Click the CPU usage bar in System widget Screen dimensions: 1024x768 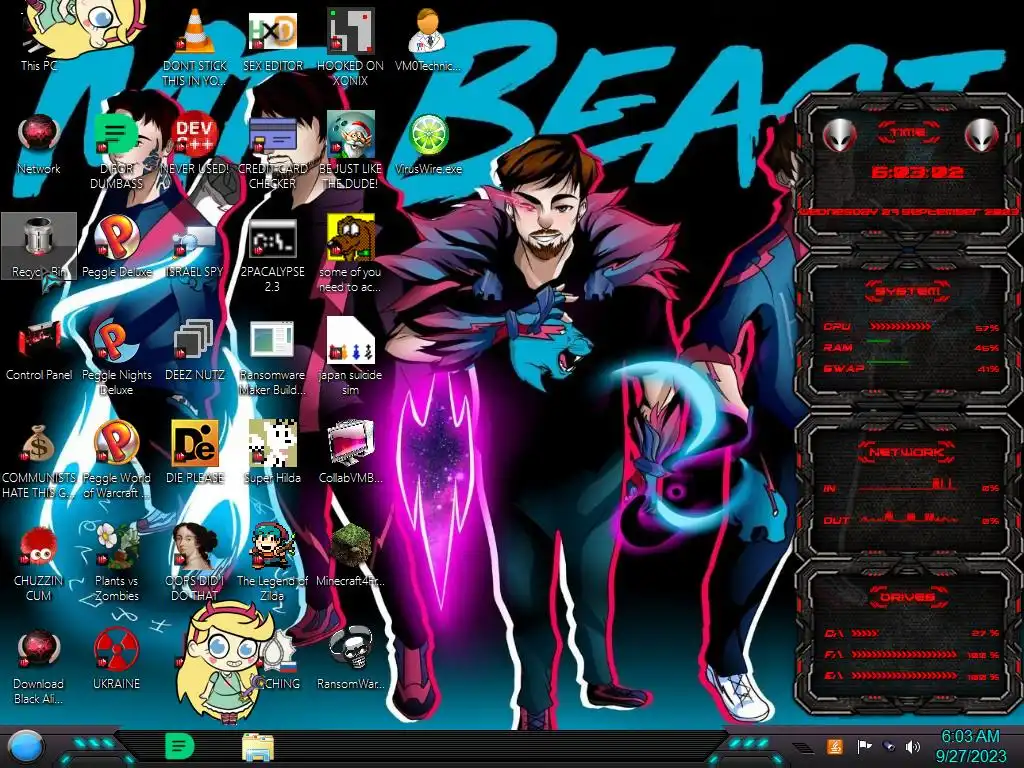(900, 327)
